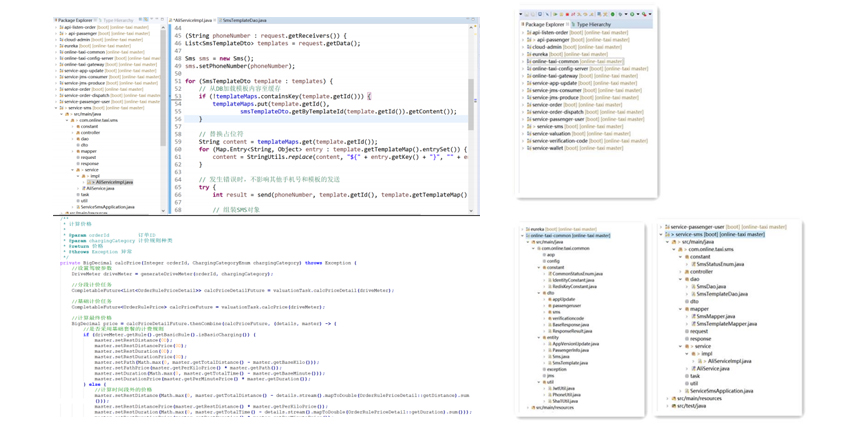Click the SmsMapper.java file icon
This screenshot has width=868, height=443.
coord(693,316)
